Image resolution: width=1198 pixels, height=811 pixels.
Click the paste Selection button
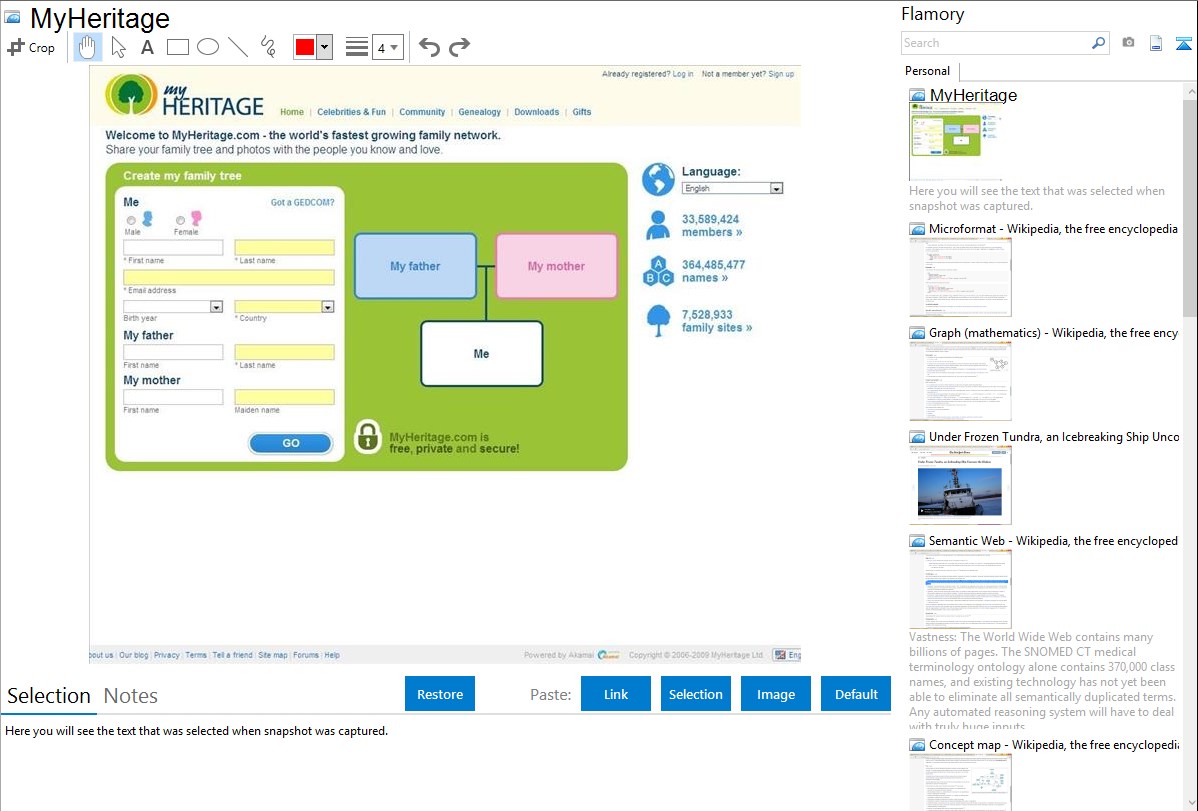tap(695, 694)
